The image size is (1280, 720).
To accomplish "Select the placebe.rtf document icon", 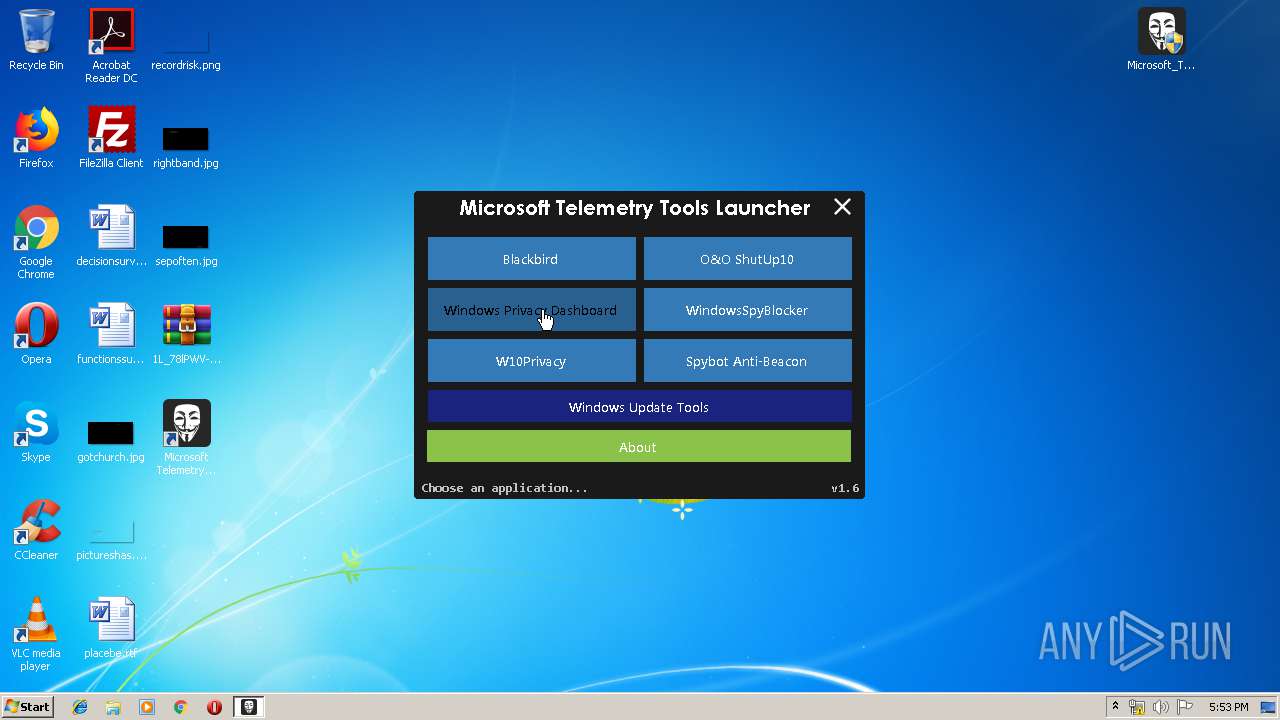I will tap(111, 628).
